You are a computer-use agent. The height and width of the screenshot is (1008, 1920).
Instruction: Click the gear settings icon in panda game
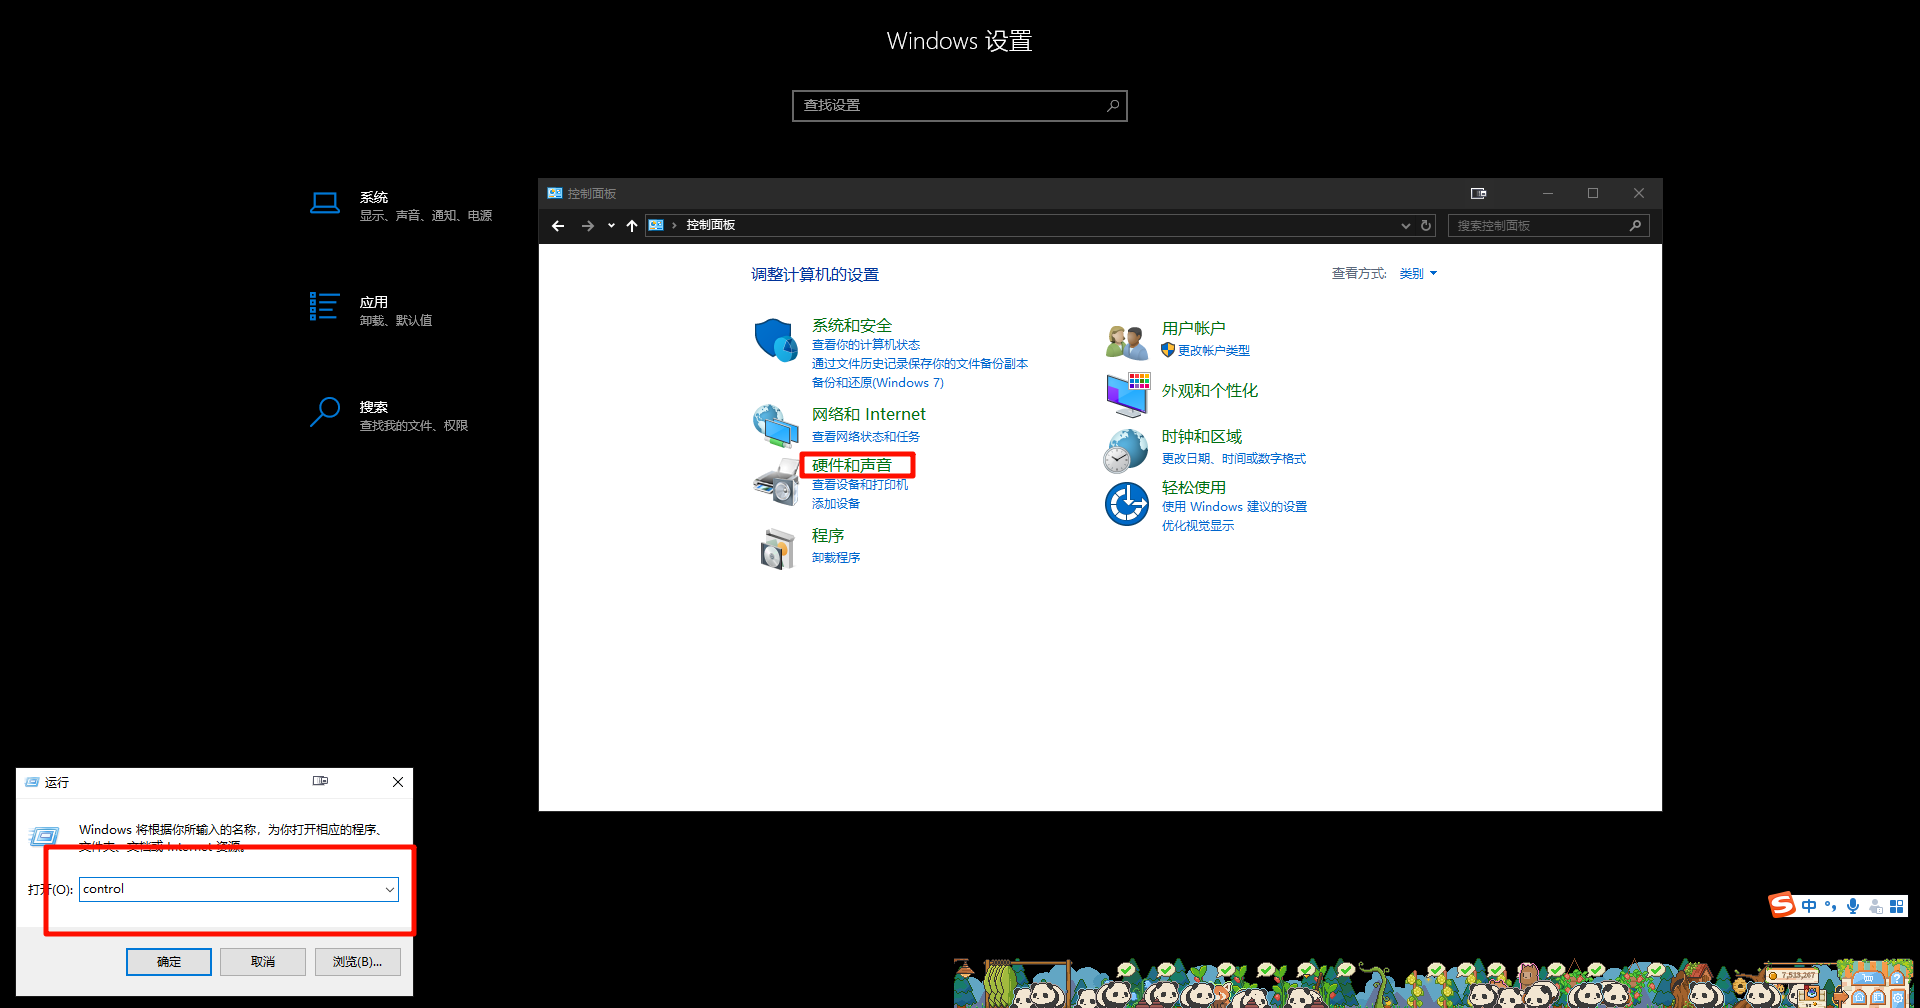(1898, 998)
